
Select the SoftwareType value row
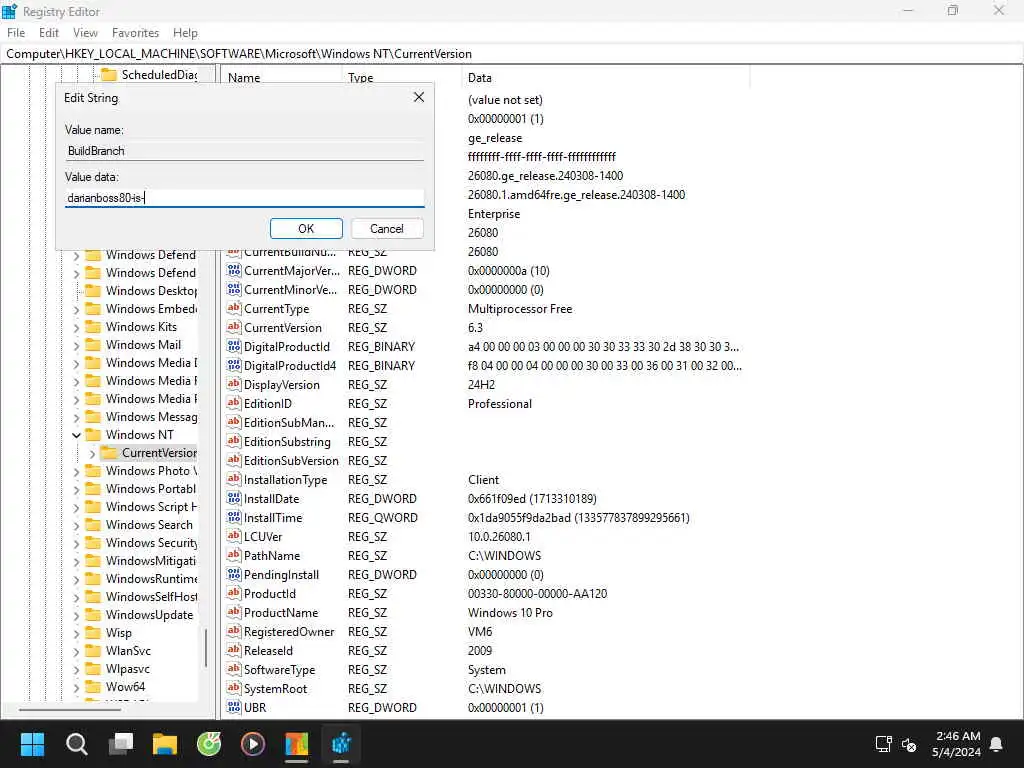[x=487, y=669]
